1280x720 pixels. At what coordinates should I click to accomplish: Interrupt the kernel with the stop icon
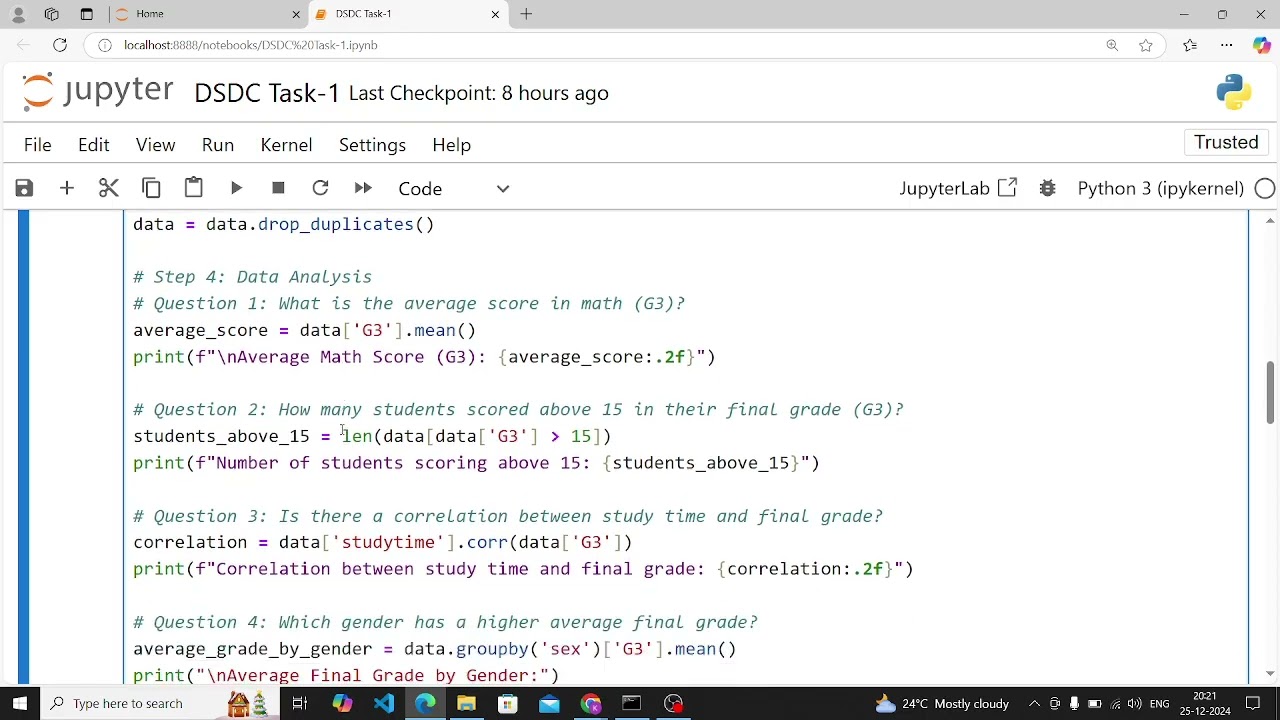[278, 188]
